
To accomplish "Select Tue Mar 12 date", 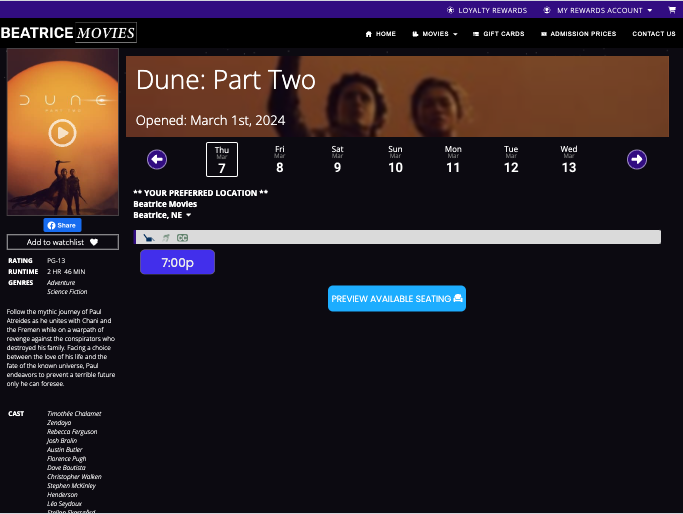I will click(x=511, y=159).
